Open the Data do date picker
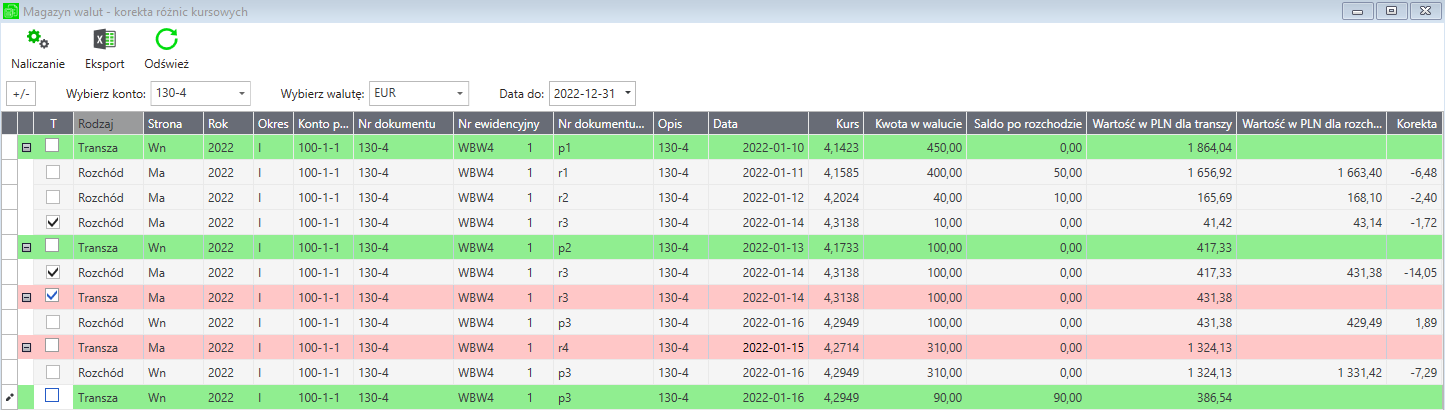Screen dimensions: 1445x410 point(627,94)
